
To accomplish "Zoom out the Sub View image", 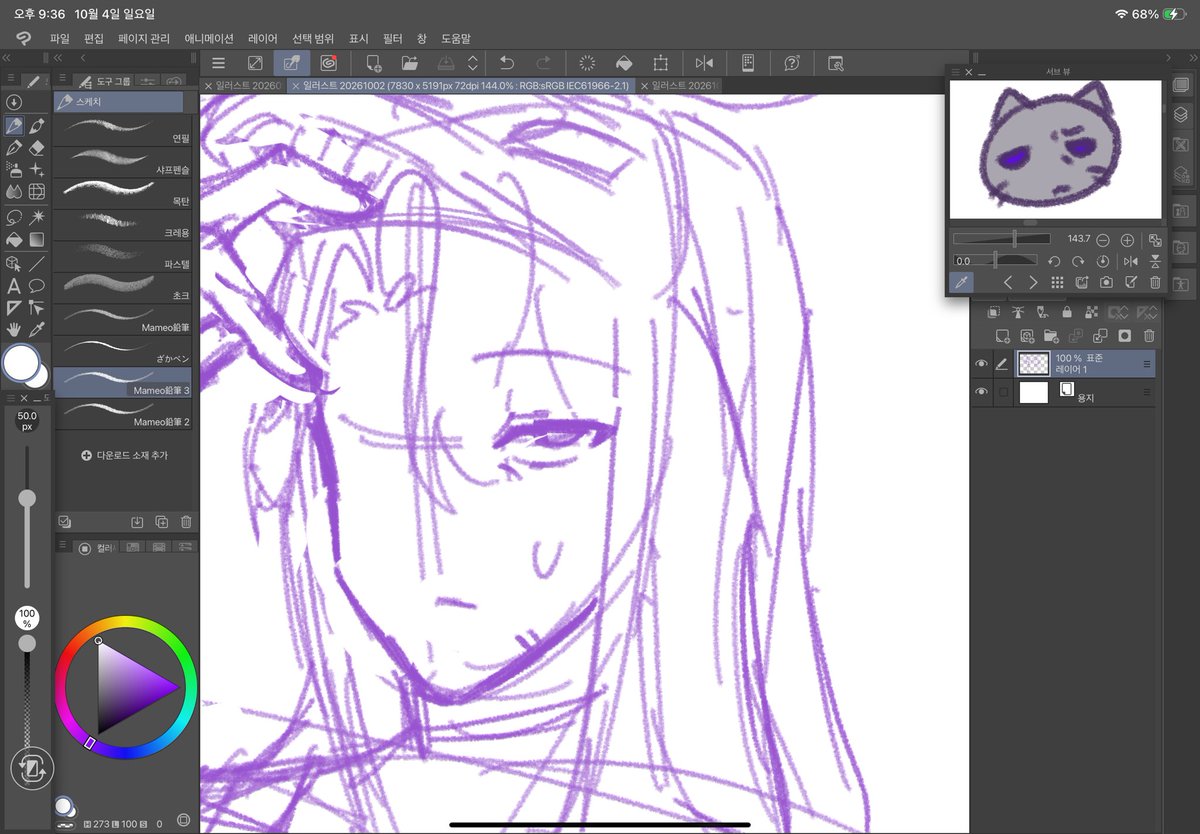I will 1103,240.
